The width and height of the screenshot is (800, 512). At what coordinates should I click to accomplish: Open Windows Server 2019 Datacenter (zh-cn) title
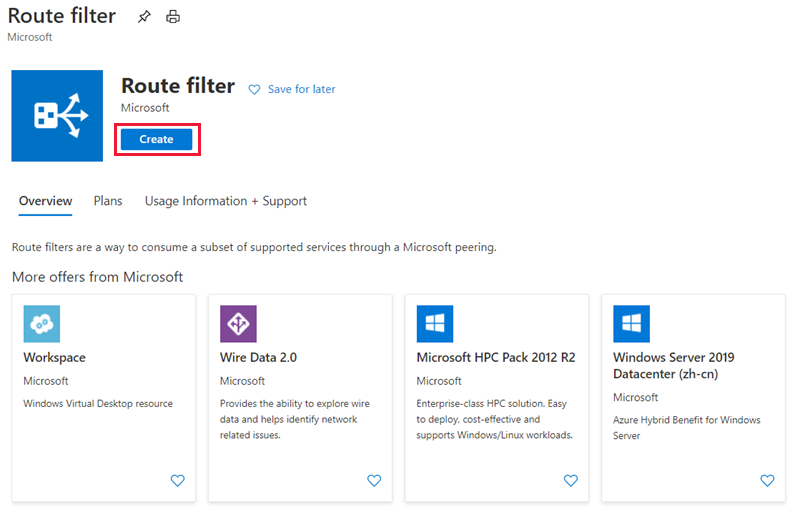(673, 366)
